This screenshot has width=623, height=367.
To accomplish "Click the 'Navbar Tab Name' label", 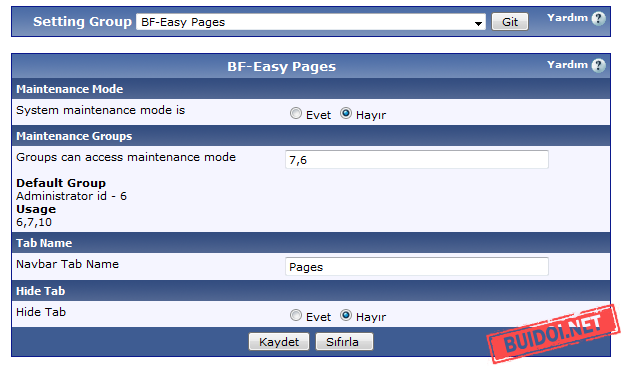I will point(68,264).
